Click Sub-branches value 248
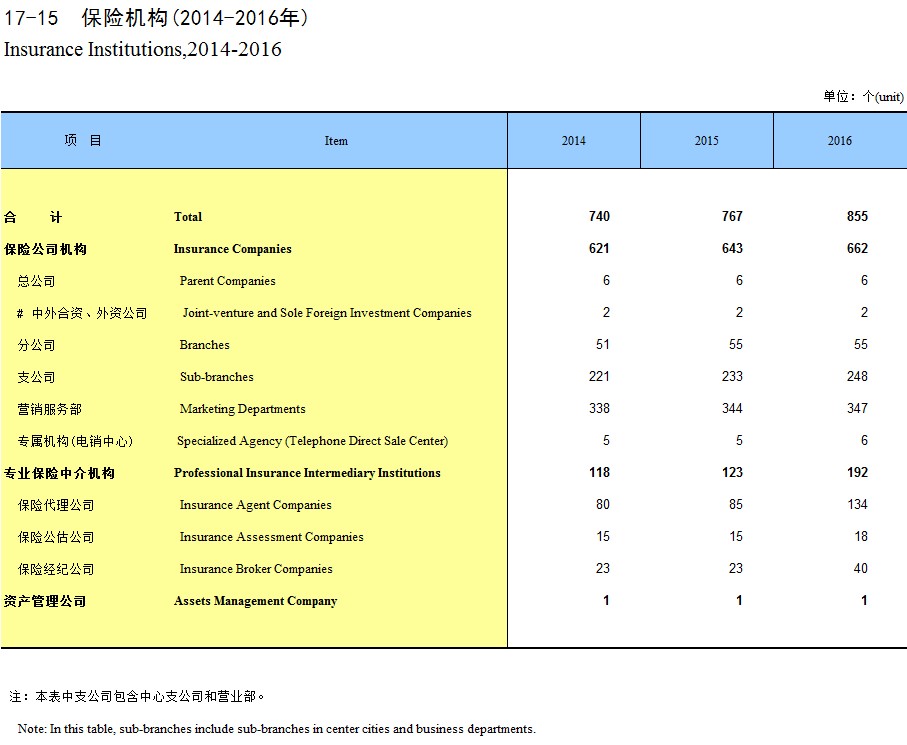The image size is (907, 745). click(857, 376)
